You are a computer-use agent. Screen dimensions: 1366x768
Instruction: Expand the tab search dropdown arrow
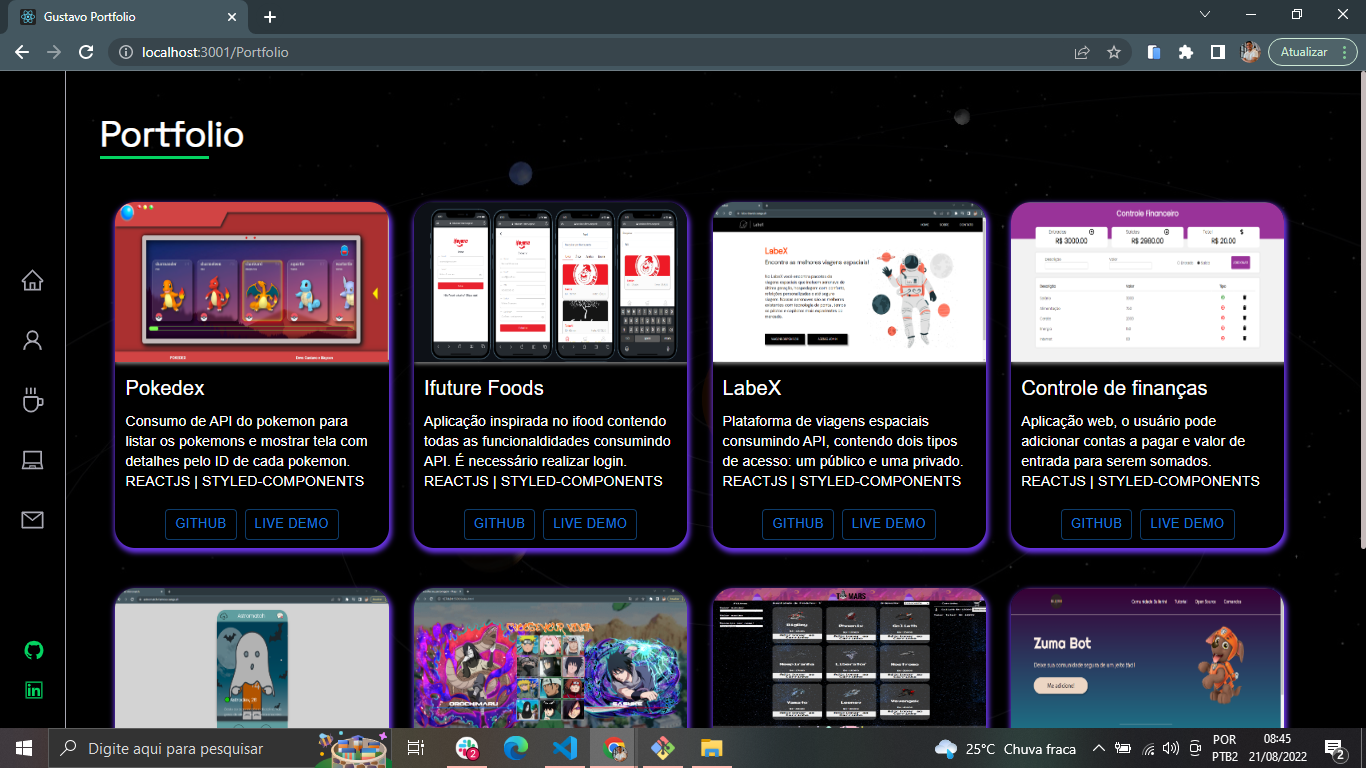1205,14
